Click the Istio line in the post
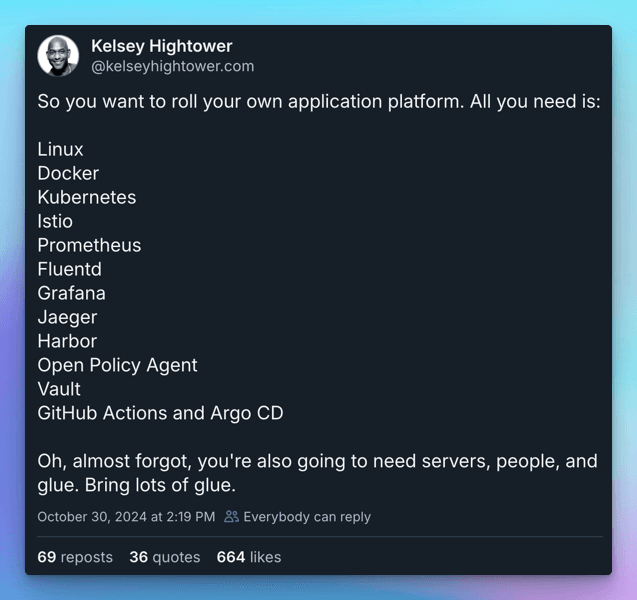Screen dimensions: 637x600 55,221
